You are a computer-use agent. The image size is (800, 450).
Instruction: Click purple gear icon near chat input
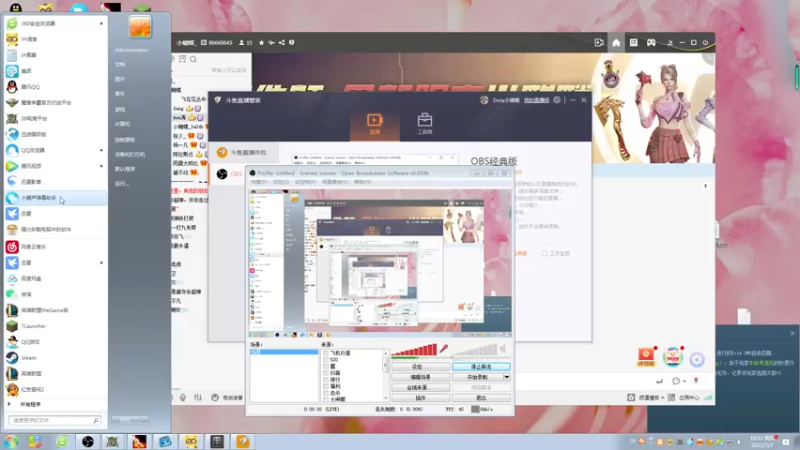point(697,359)
